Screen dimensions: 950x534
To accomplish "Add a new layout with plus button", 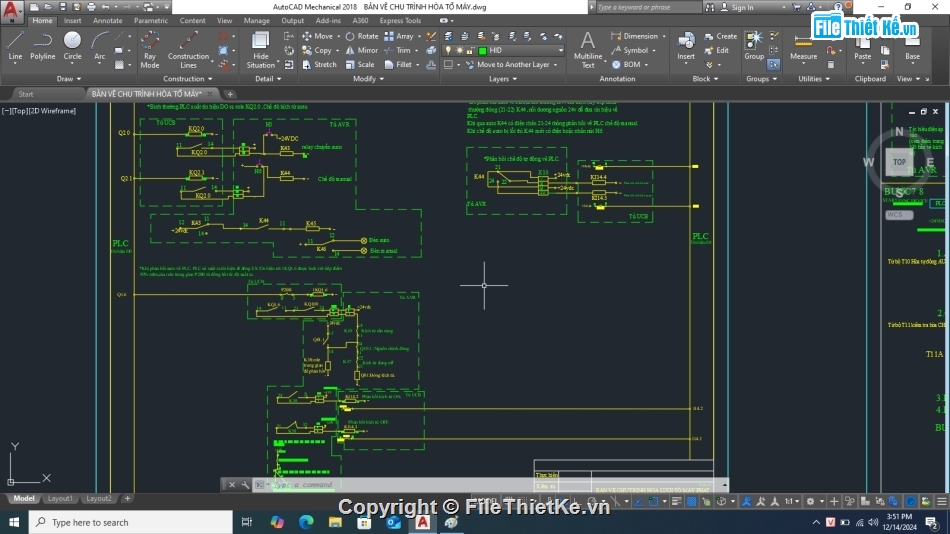I will point(127,498).
